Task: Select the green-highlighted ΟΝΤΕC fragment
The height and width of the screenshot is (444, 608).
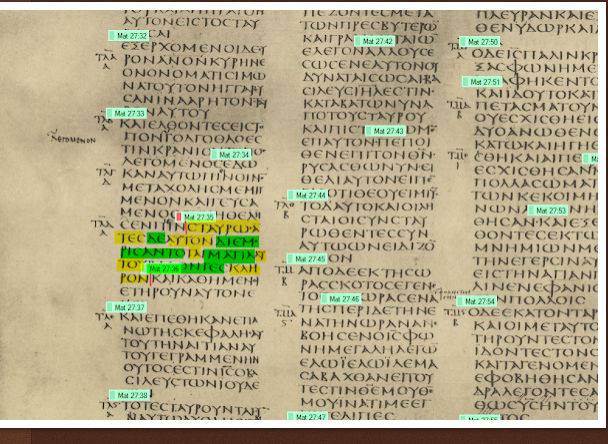Action: pos(202,268)
